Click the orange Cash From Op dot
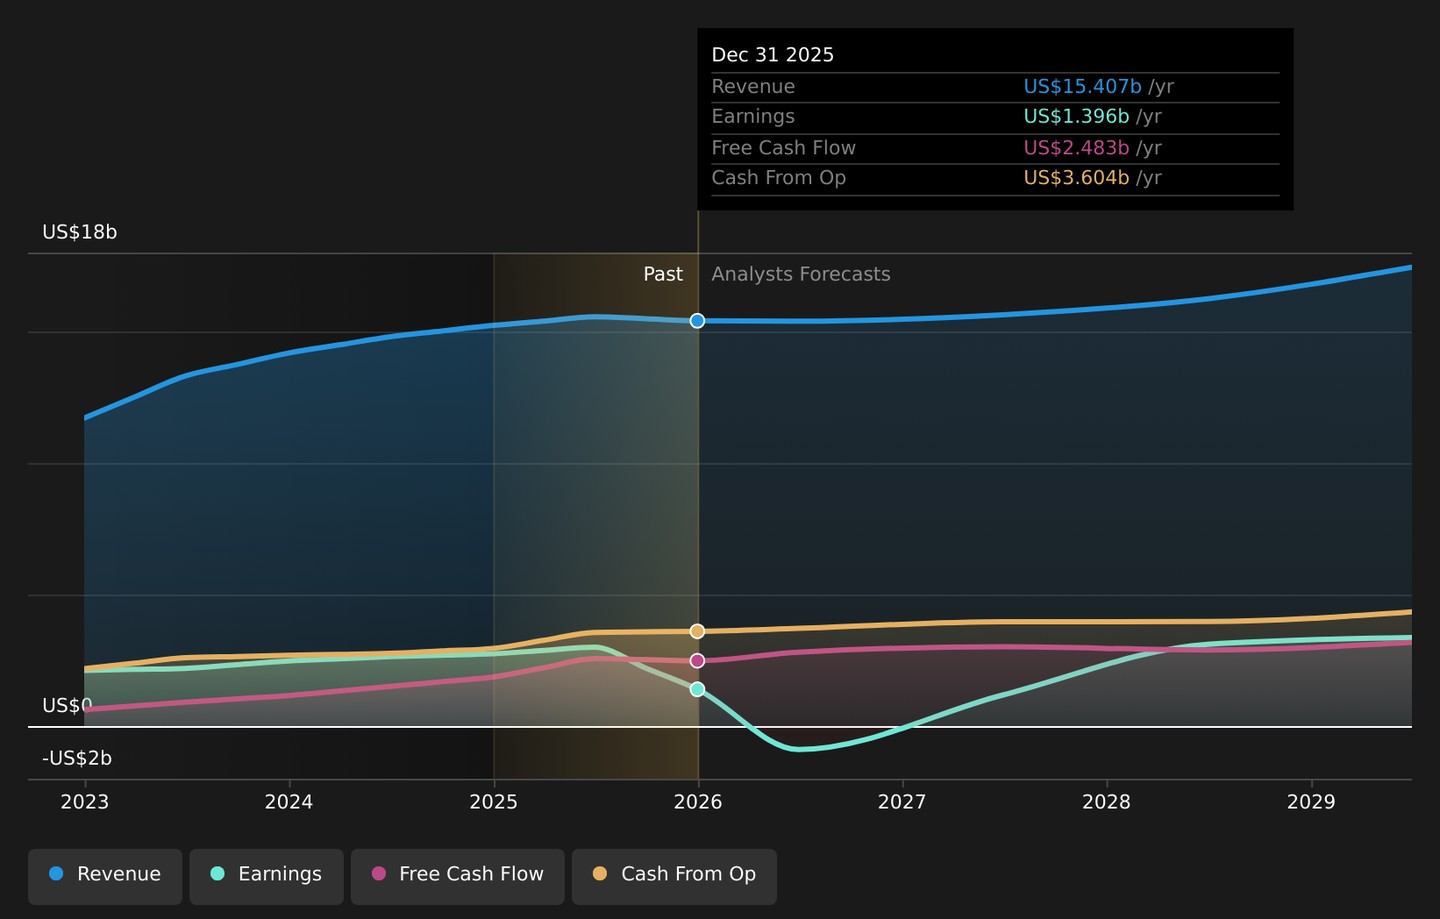This screenshot has height=919, width=1440. click(x=600, y=874)
